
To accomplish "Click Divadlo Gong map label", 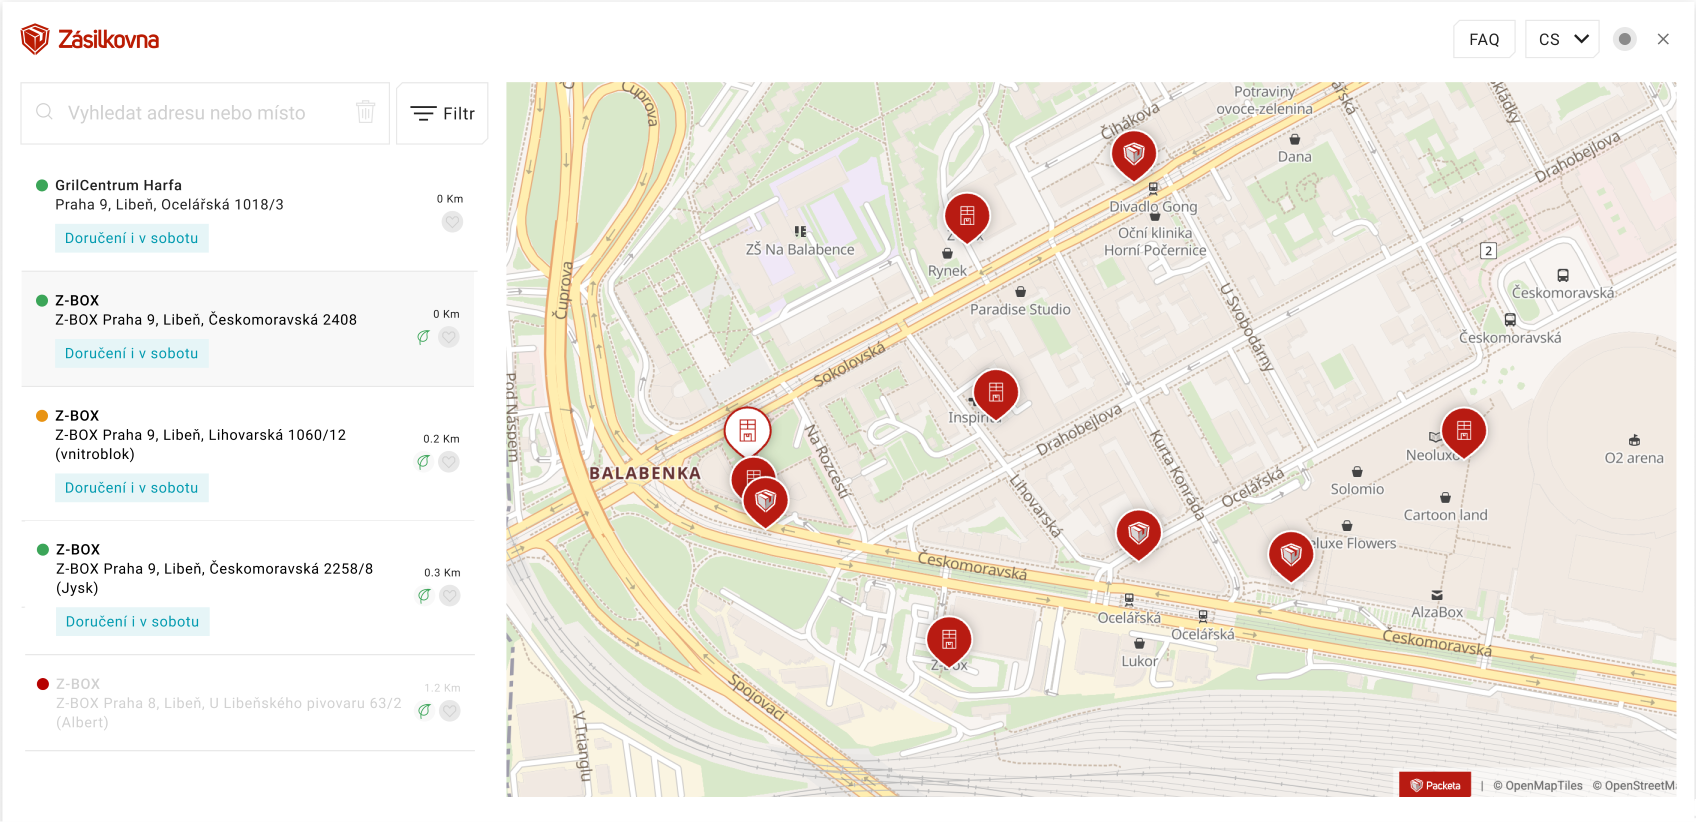I will (x=1153, y=206).
